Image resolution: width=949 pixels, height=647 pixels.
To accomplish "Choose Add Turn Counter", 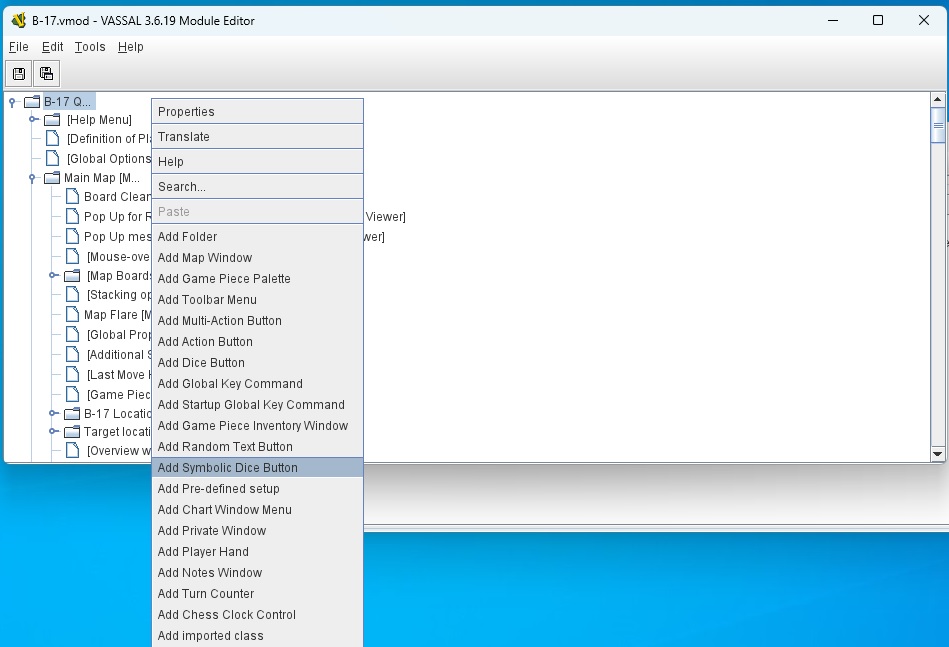I will click(x=257, y=594).
